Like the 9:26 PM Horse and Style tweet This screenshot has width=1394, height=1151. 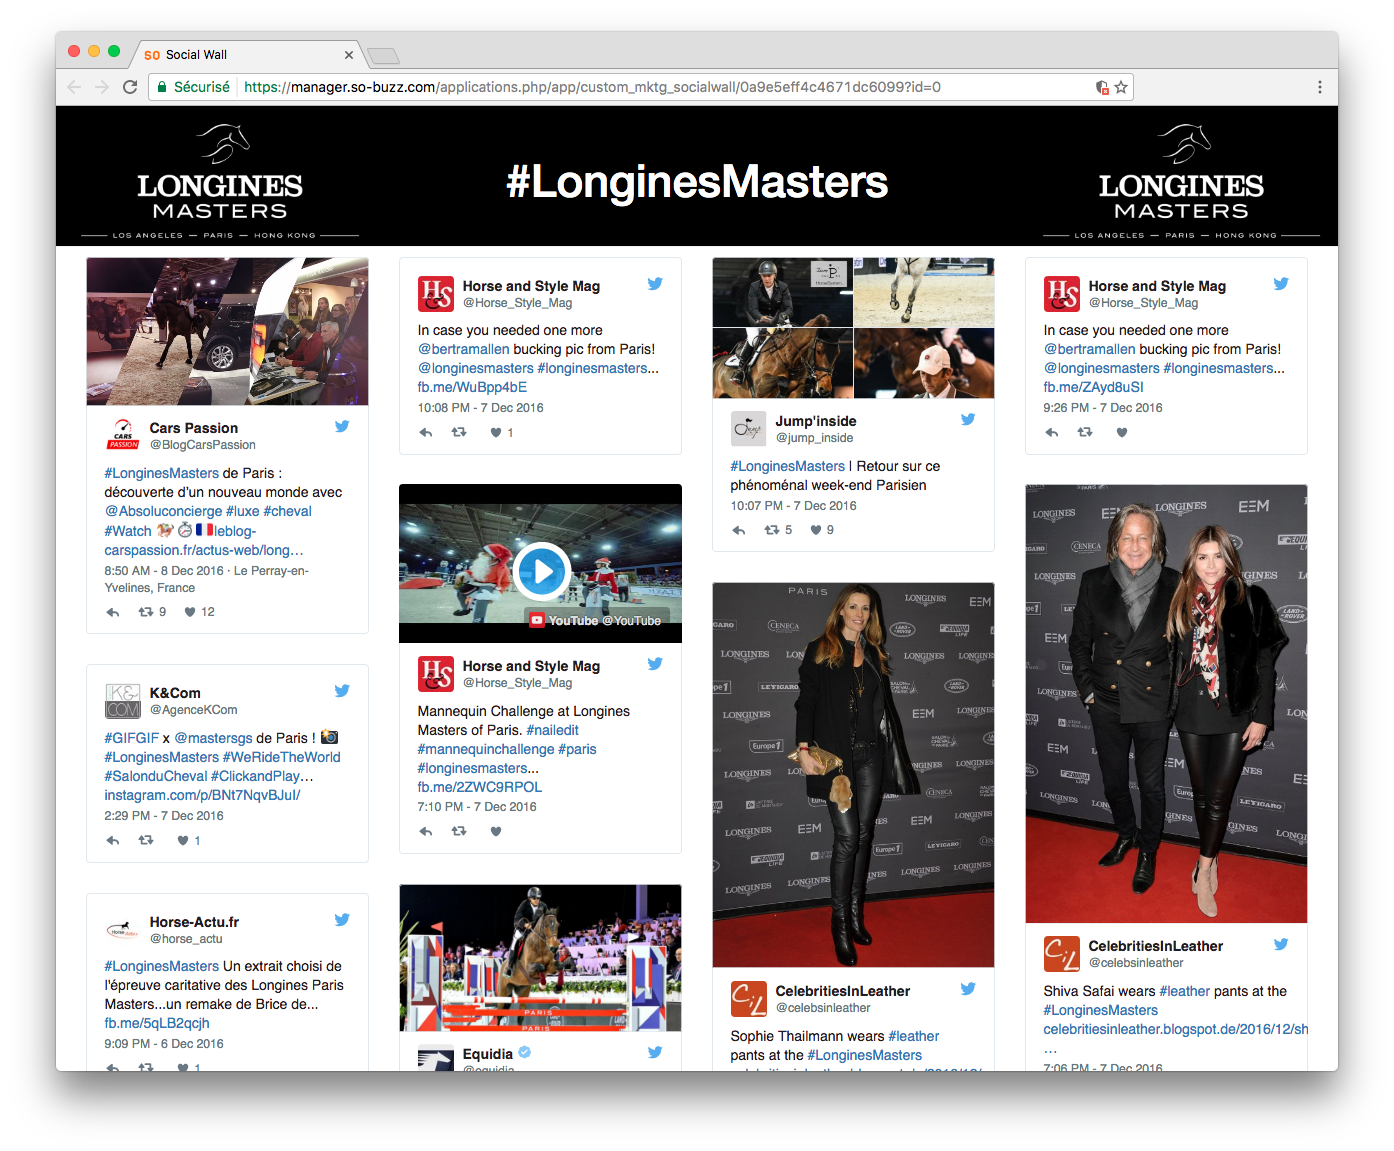pyautogui.click(x=1122, y=433)
